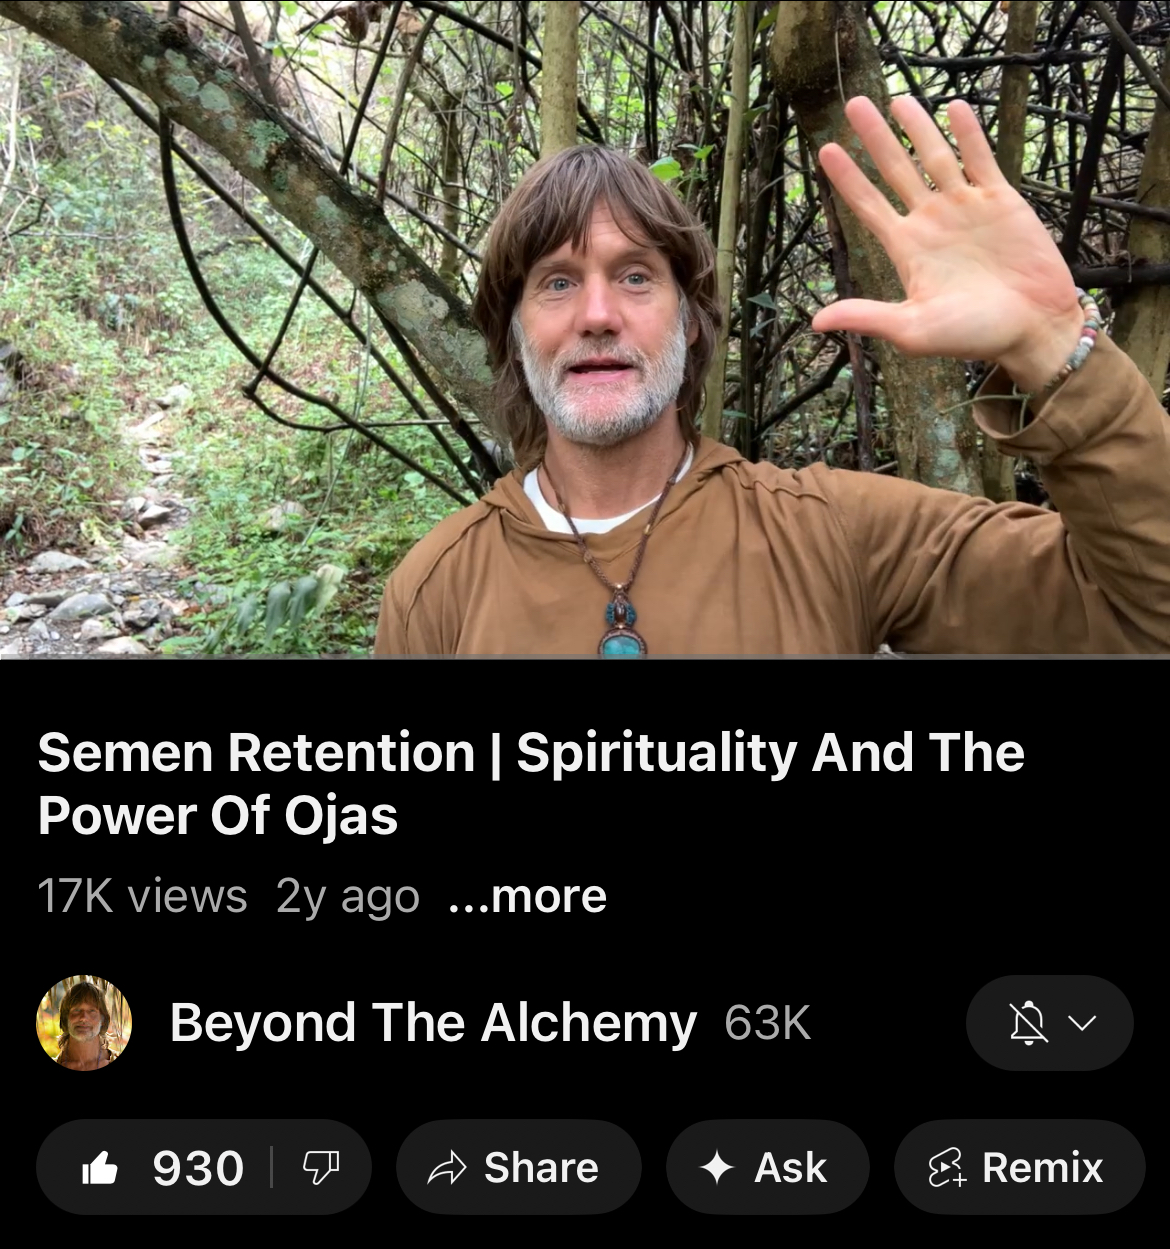Click the 930 likes count
1170x1249 pixels.
click(198, 1168)
